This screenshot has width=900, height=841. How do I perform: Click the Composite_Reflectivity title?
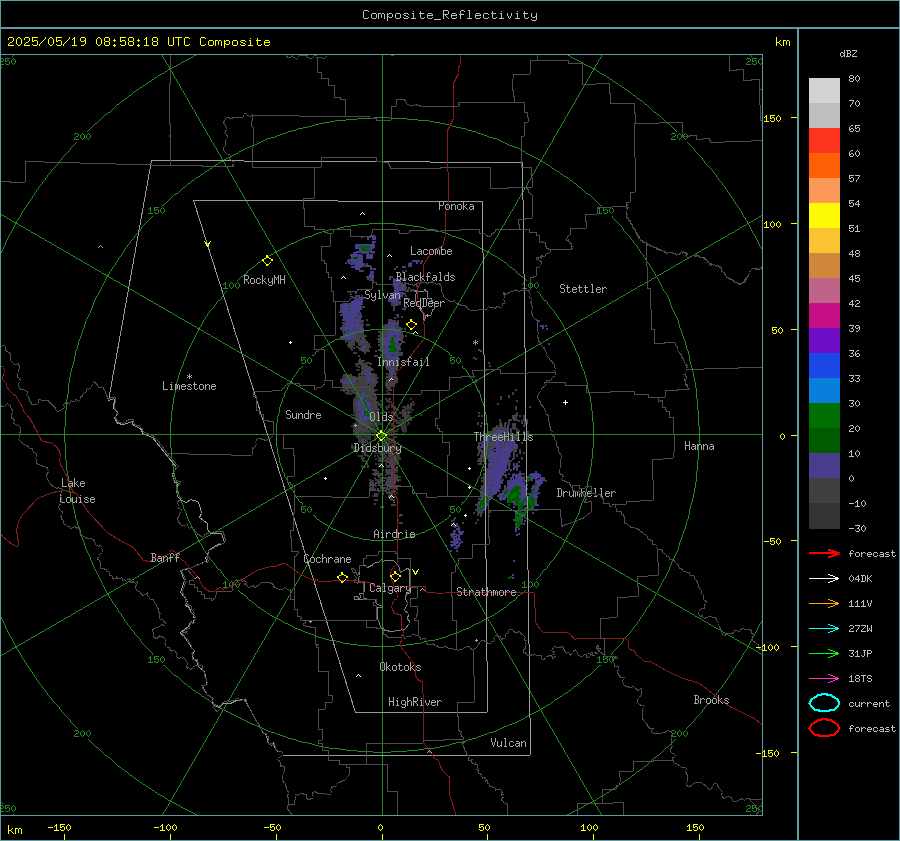pos(449,15)
